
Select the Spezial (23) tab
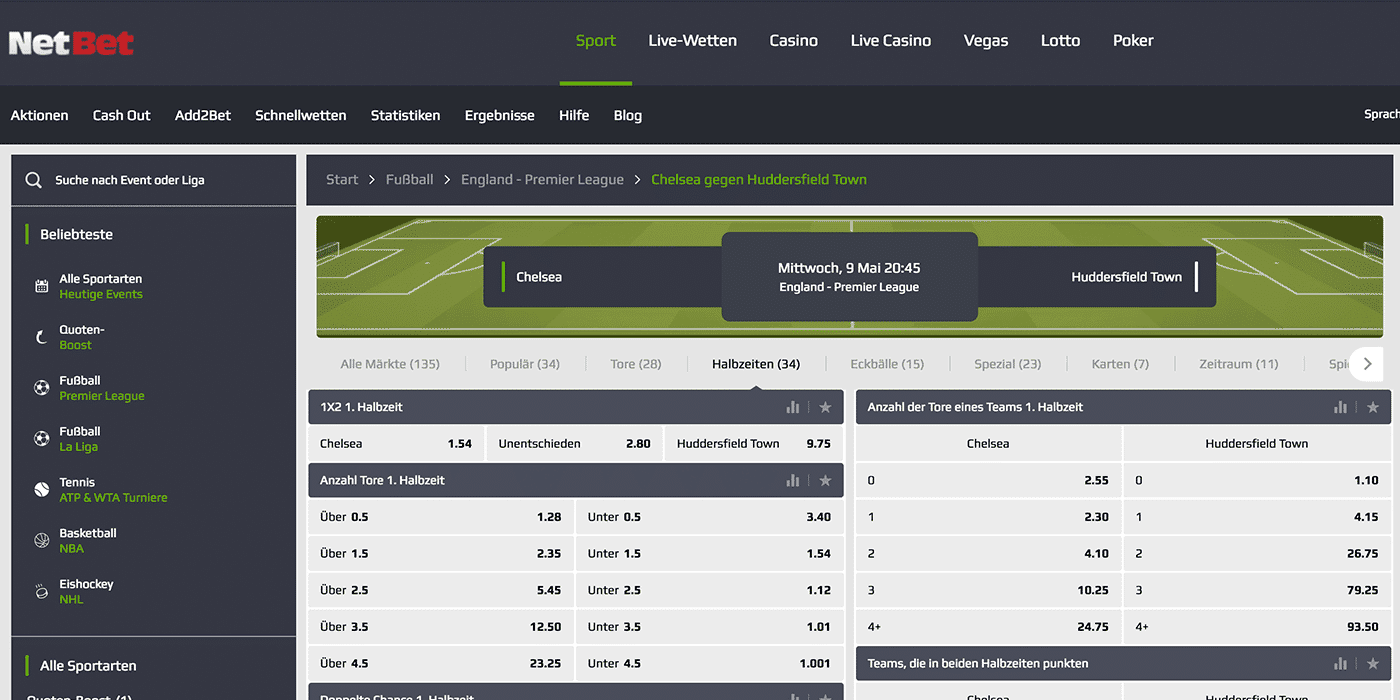1008,364
